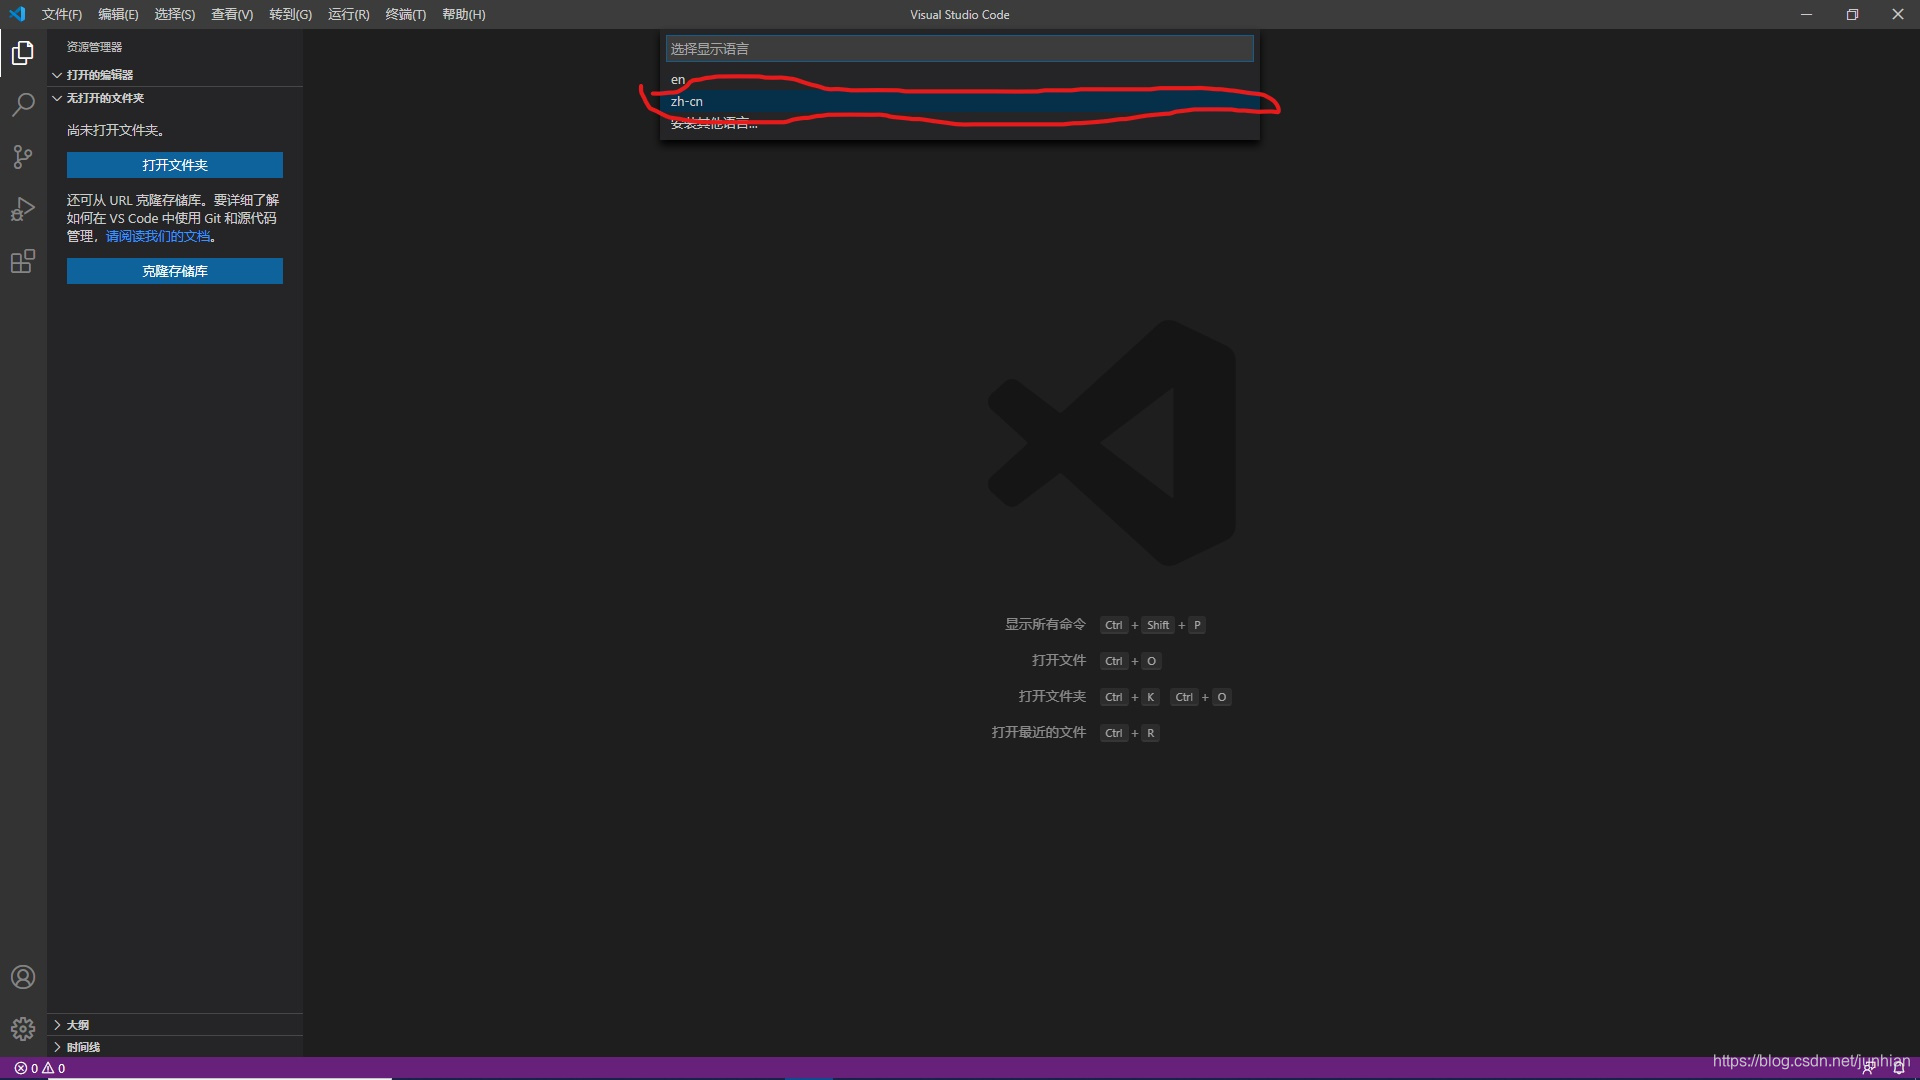1920x1080 pixels.
Task: Focus the 选择显示语言 input field
Action: coord(960,49)
